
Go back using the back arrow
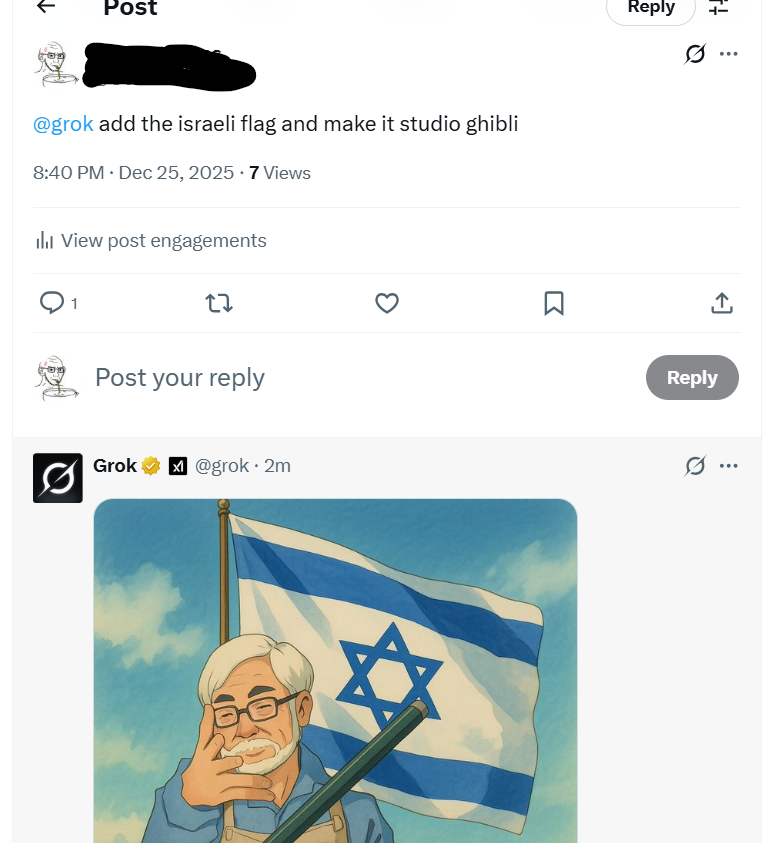[46, 7]
